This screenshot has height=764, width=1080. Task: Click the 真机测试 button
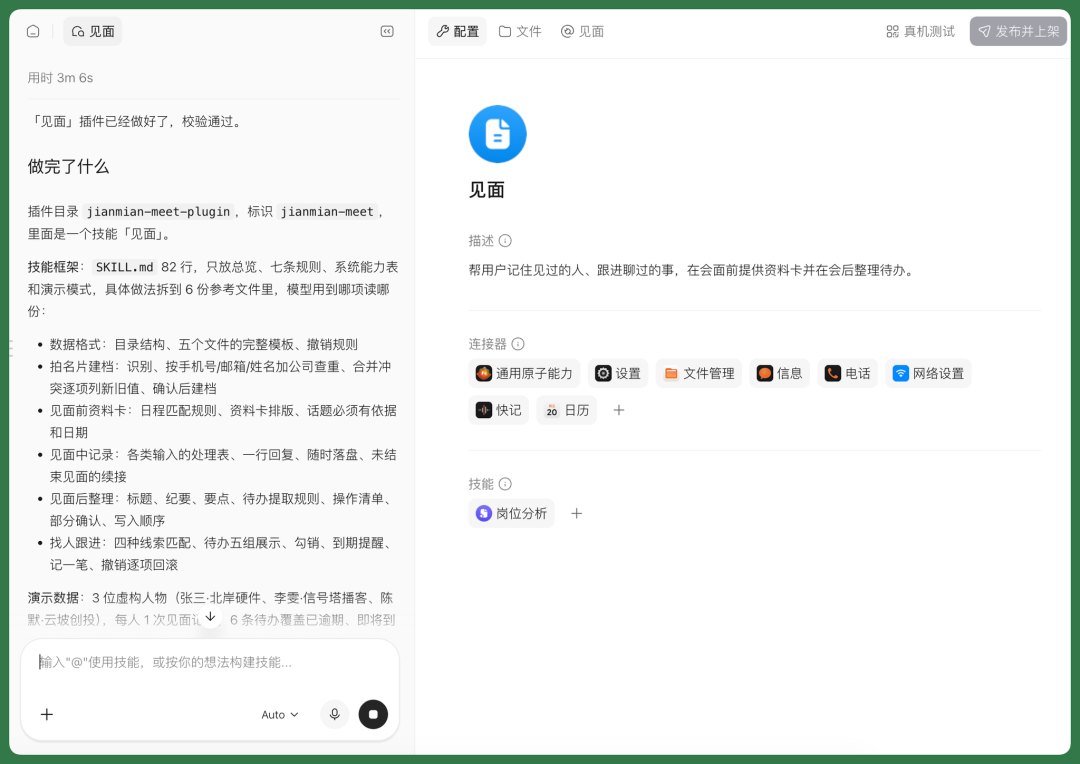[x=920, y=32]
